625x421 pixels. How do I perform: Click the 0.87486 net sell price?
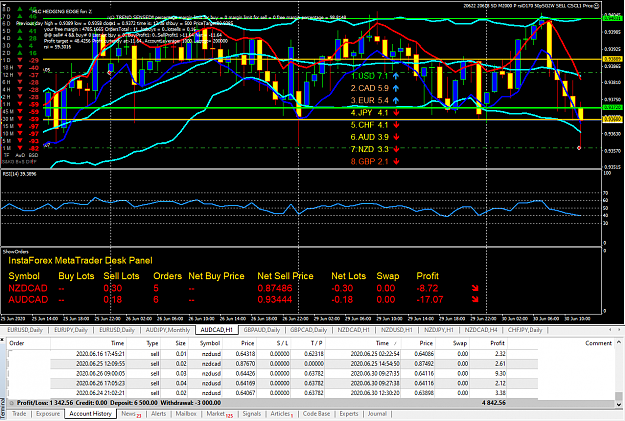click(275, 288)
